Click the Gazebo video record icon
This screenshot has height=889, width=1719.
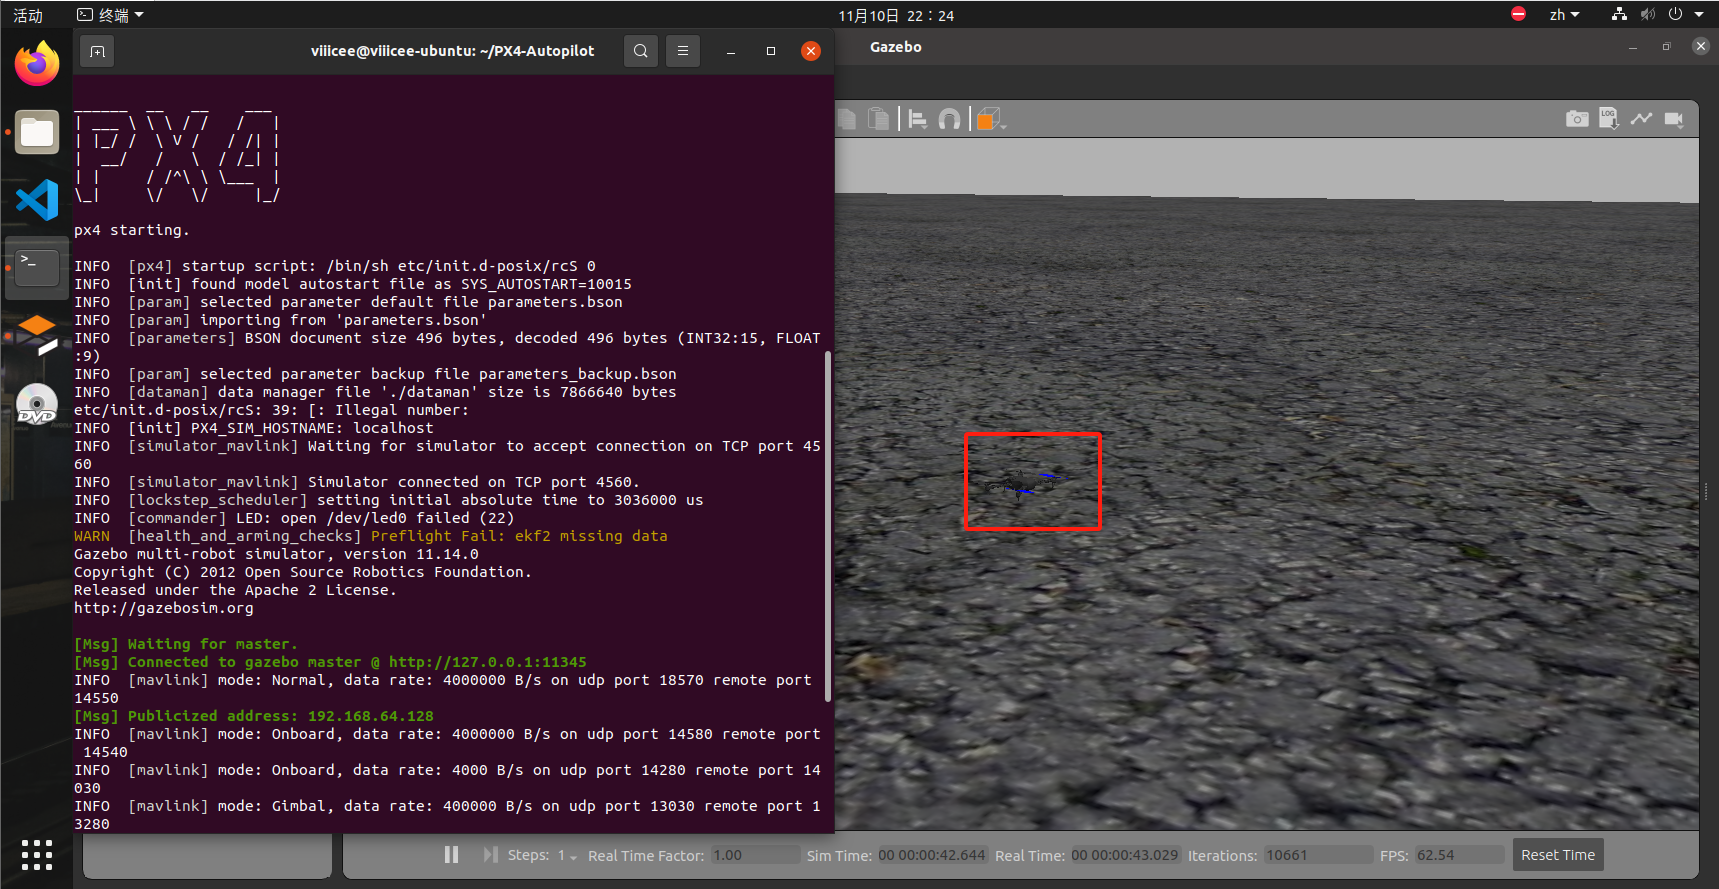coord(1674,119)
